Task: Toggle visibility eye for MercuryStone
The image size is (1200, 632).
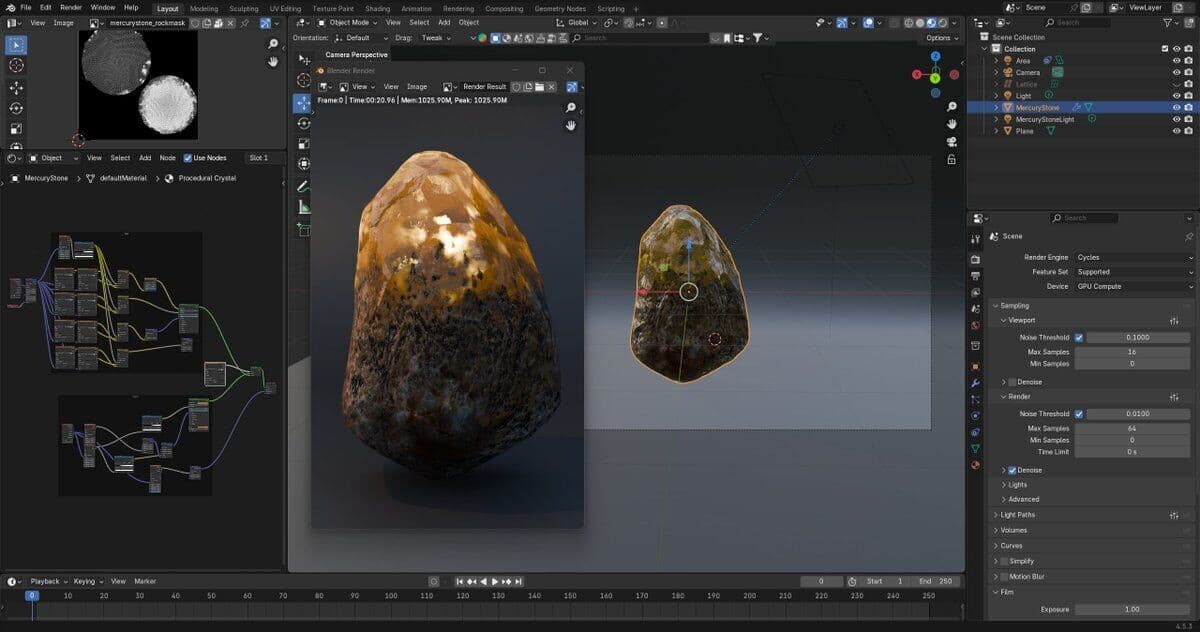Action: (1176, 107)
